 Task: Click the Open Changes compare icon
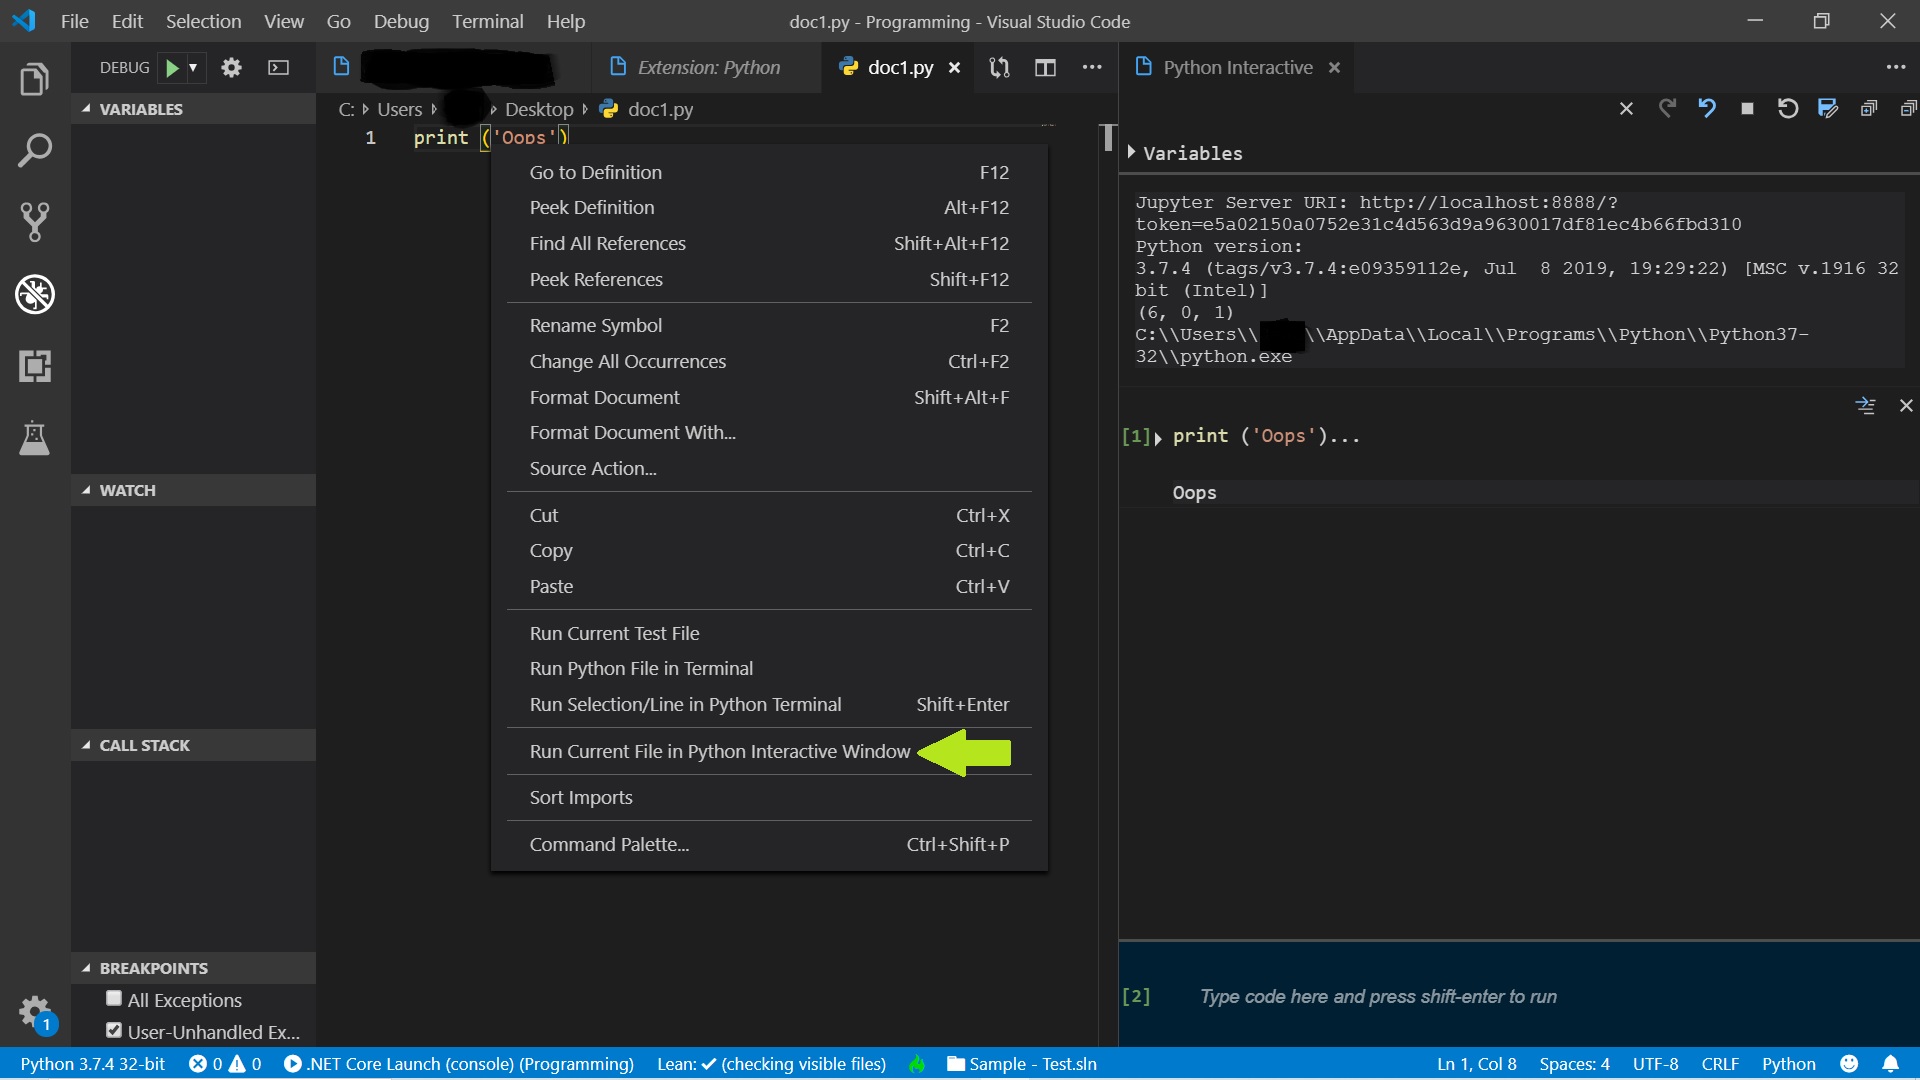999,67
